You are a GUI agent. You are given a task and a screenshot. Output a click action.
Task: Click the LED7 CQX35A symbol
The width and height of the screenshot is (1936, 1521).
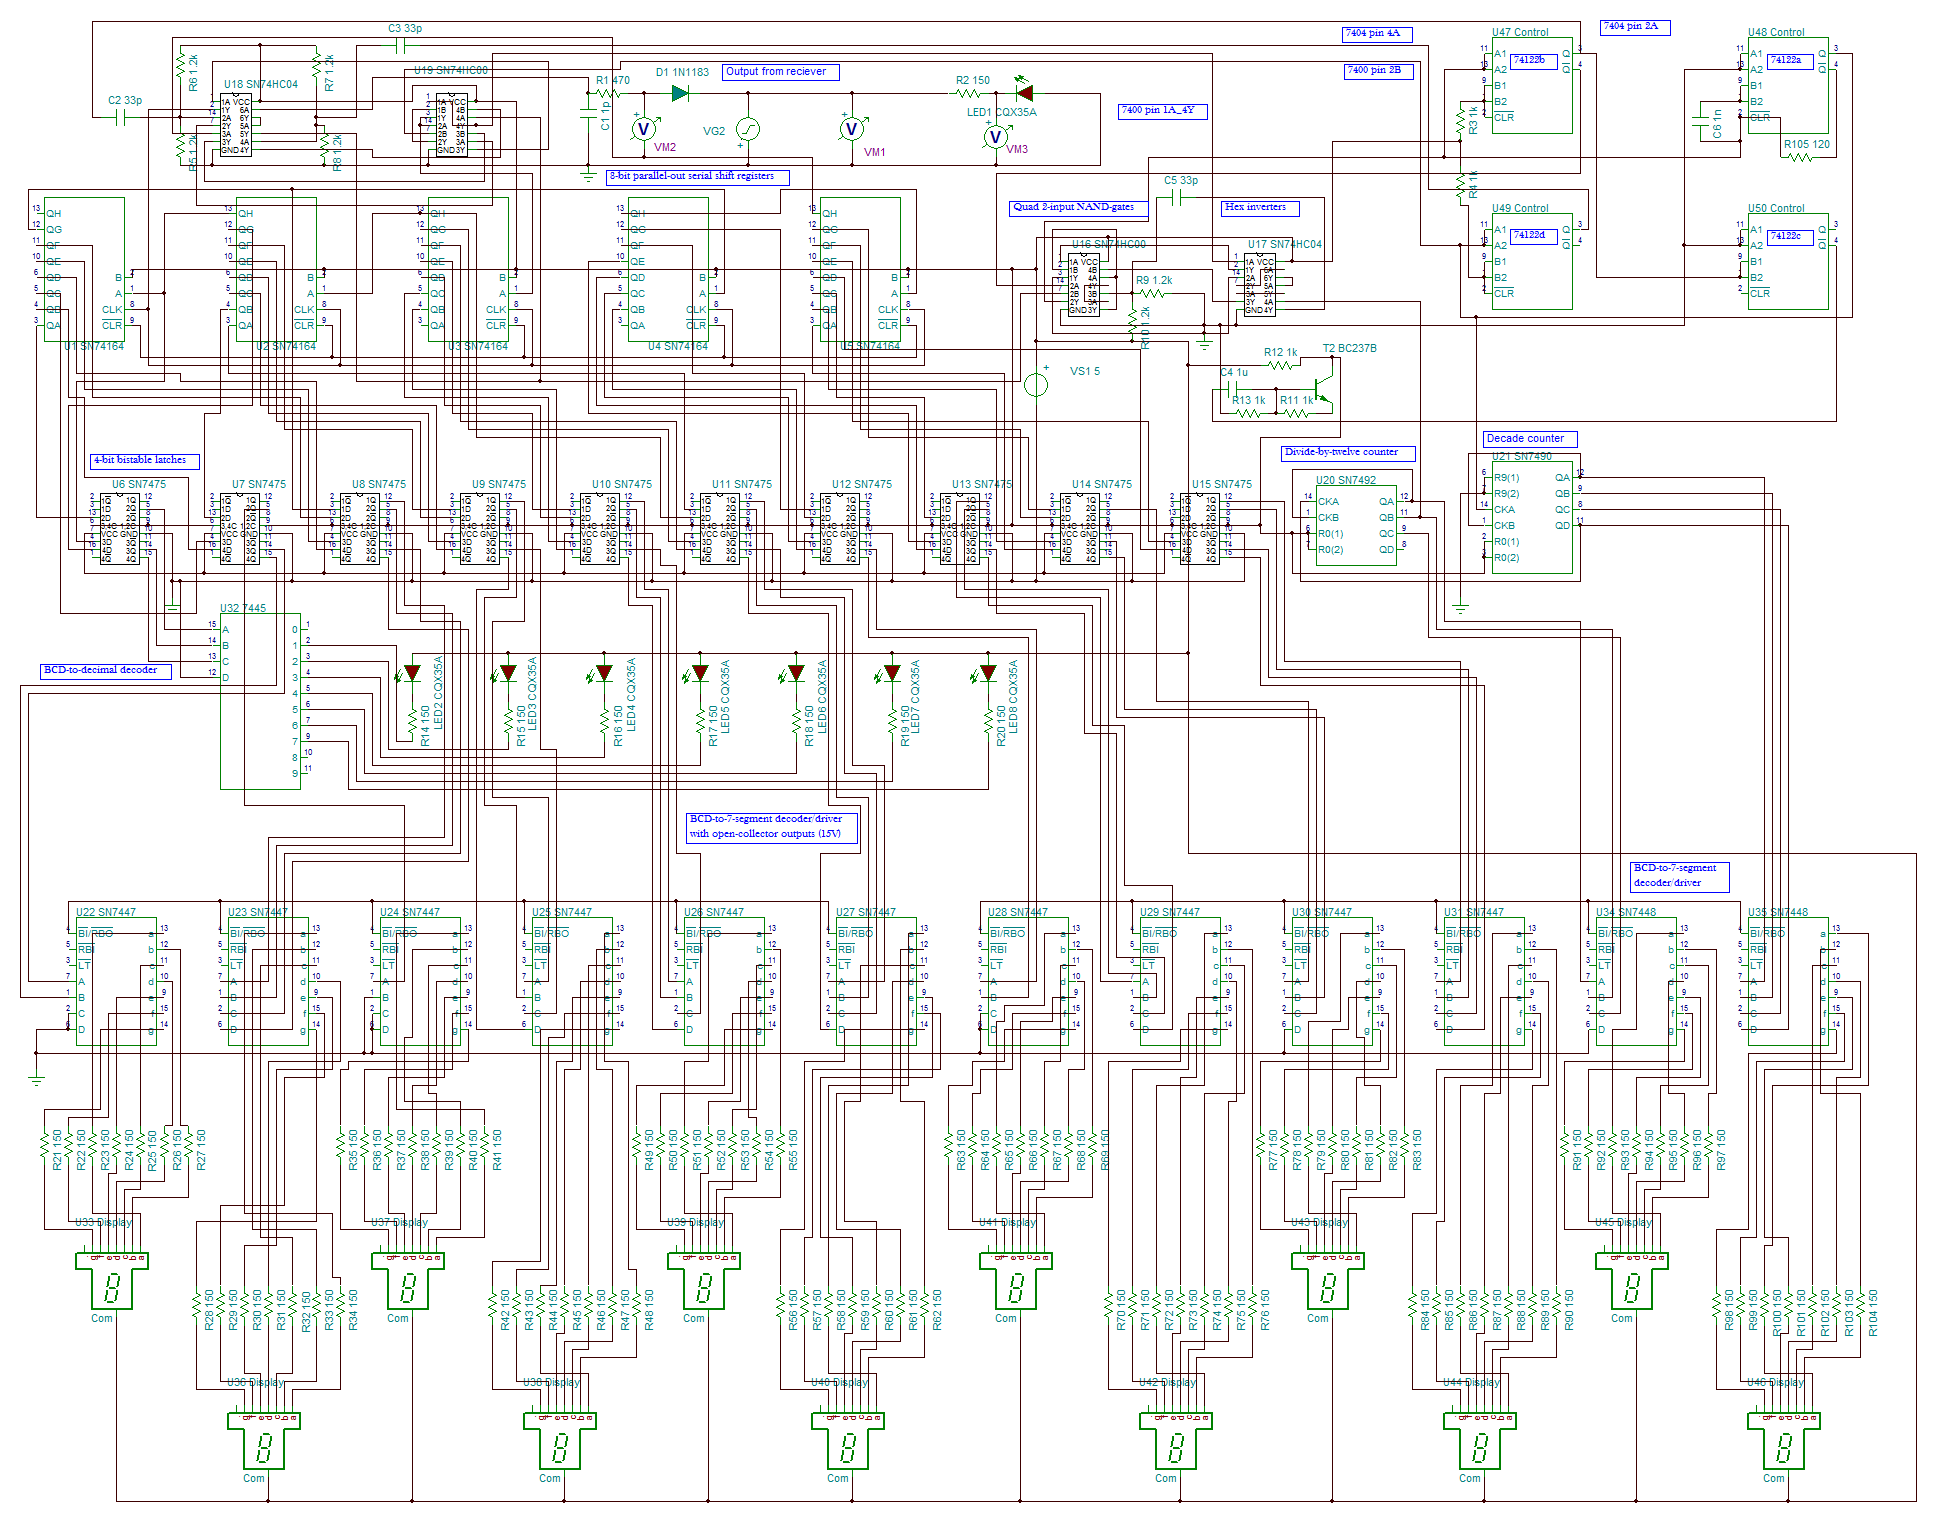coord(892,673)
